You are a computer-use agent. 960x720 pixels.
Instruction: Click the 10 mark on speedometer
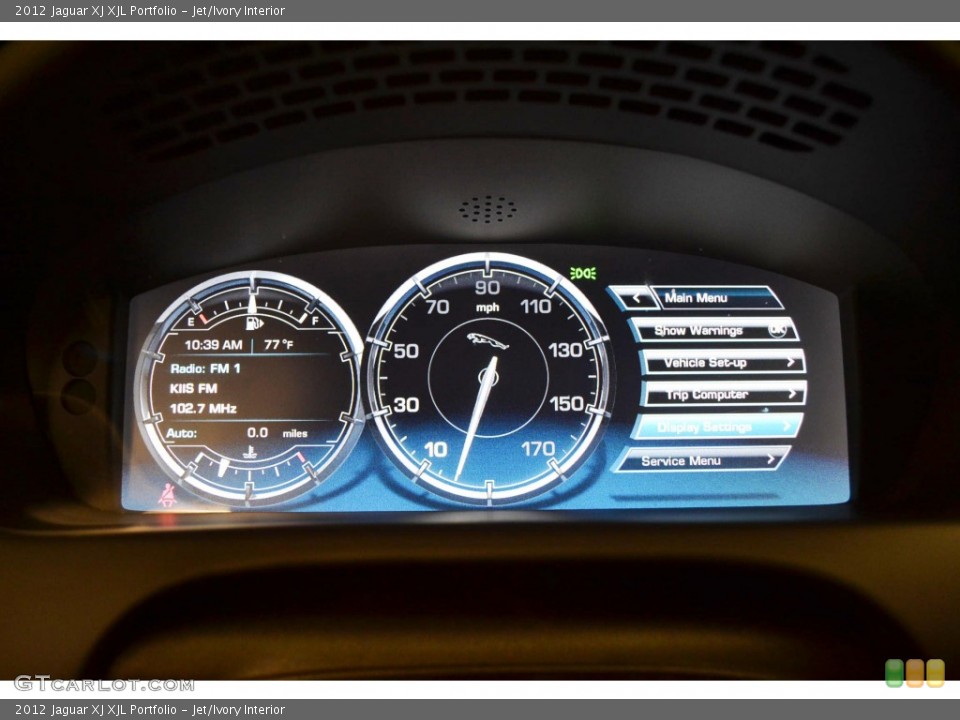(435, 450)
